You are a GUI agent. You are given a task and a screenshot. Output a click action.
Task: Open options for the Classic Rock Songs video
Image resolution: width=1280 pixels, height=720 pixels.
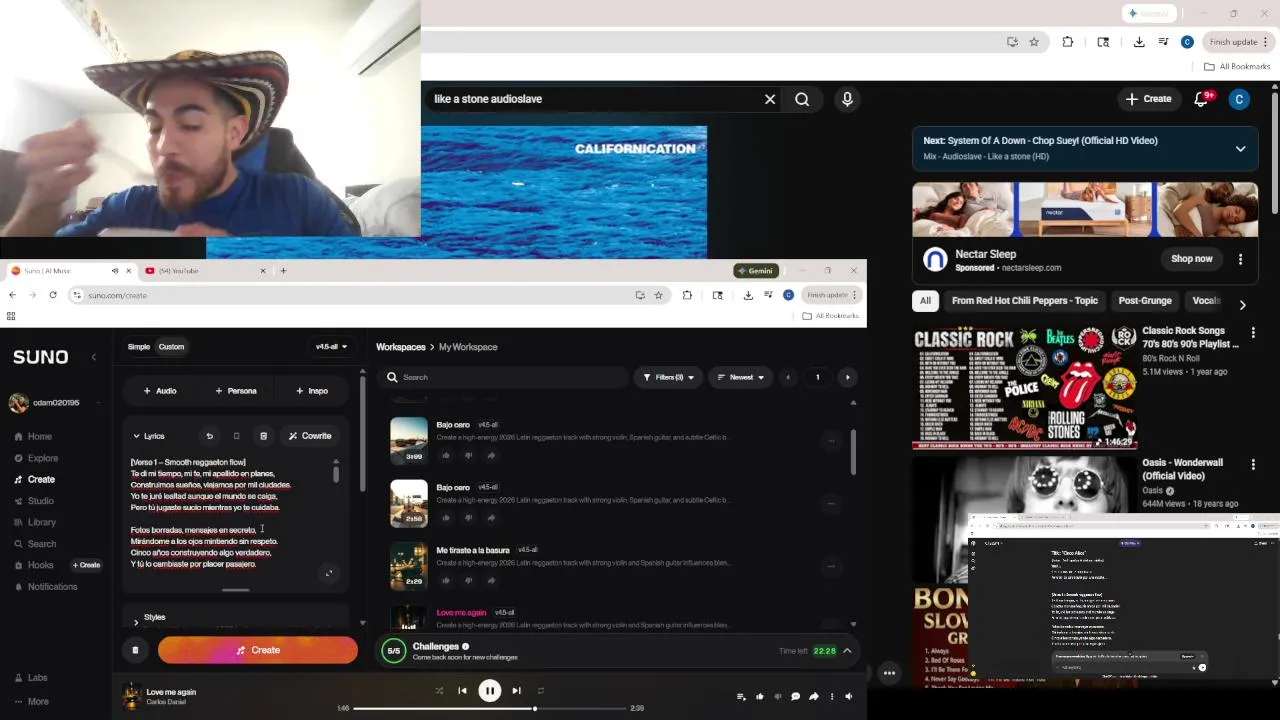(1253, 332)
